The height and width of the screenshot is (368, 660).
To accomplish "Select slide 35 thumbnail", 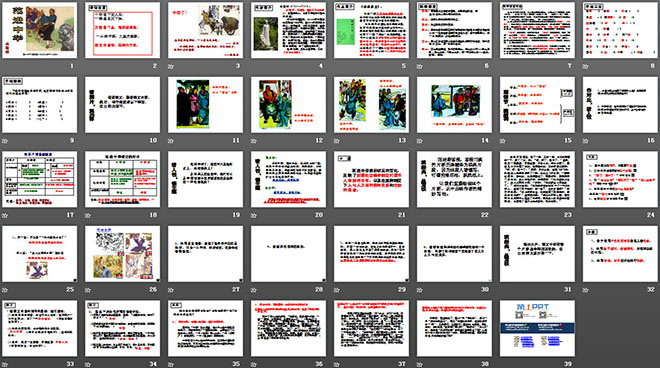I will point(205,328).
